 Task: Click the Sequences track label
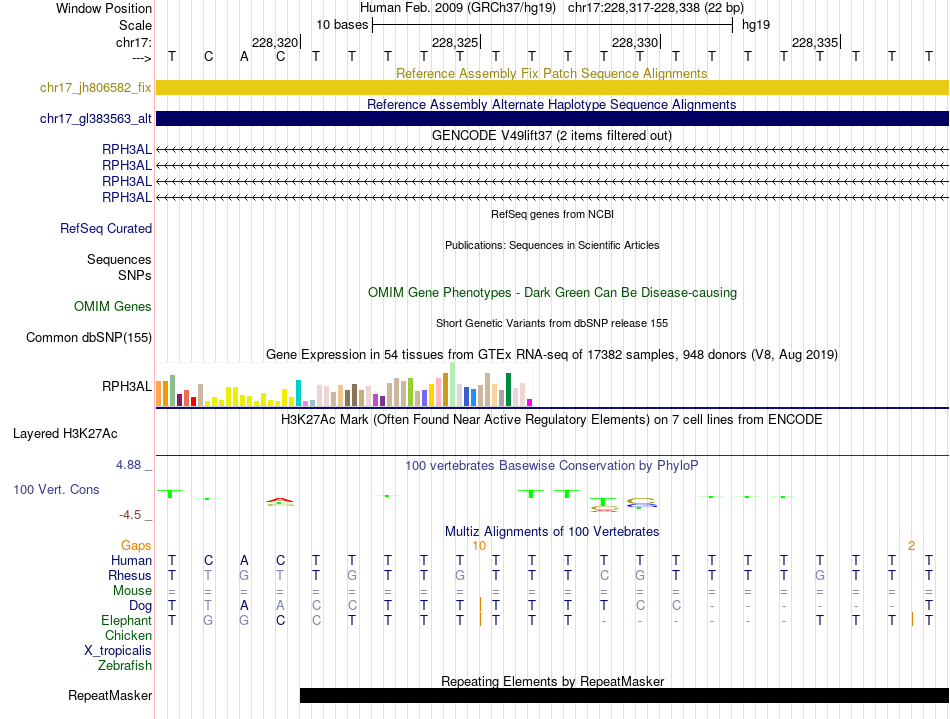click(x=119, y=259)
